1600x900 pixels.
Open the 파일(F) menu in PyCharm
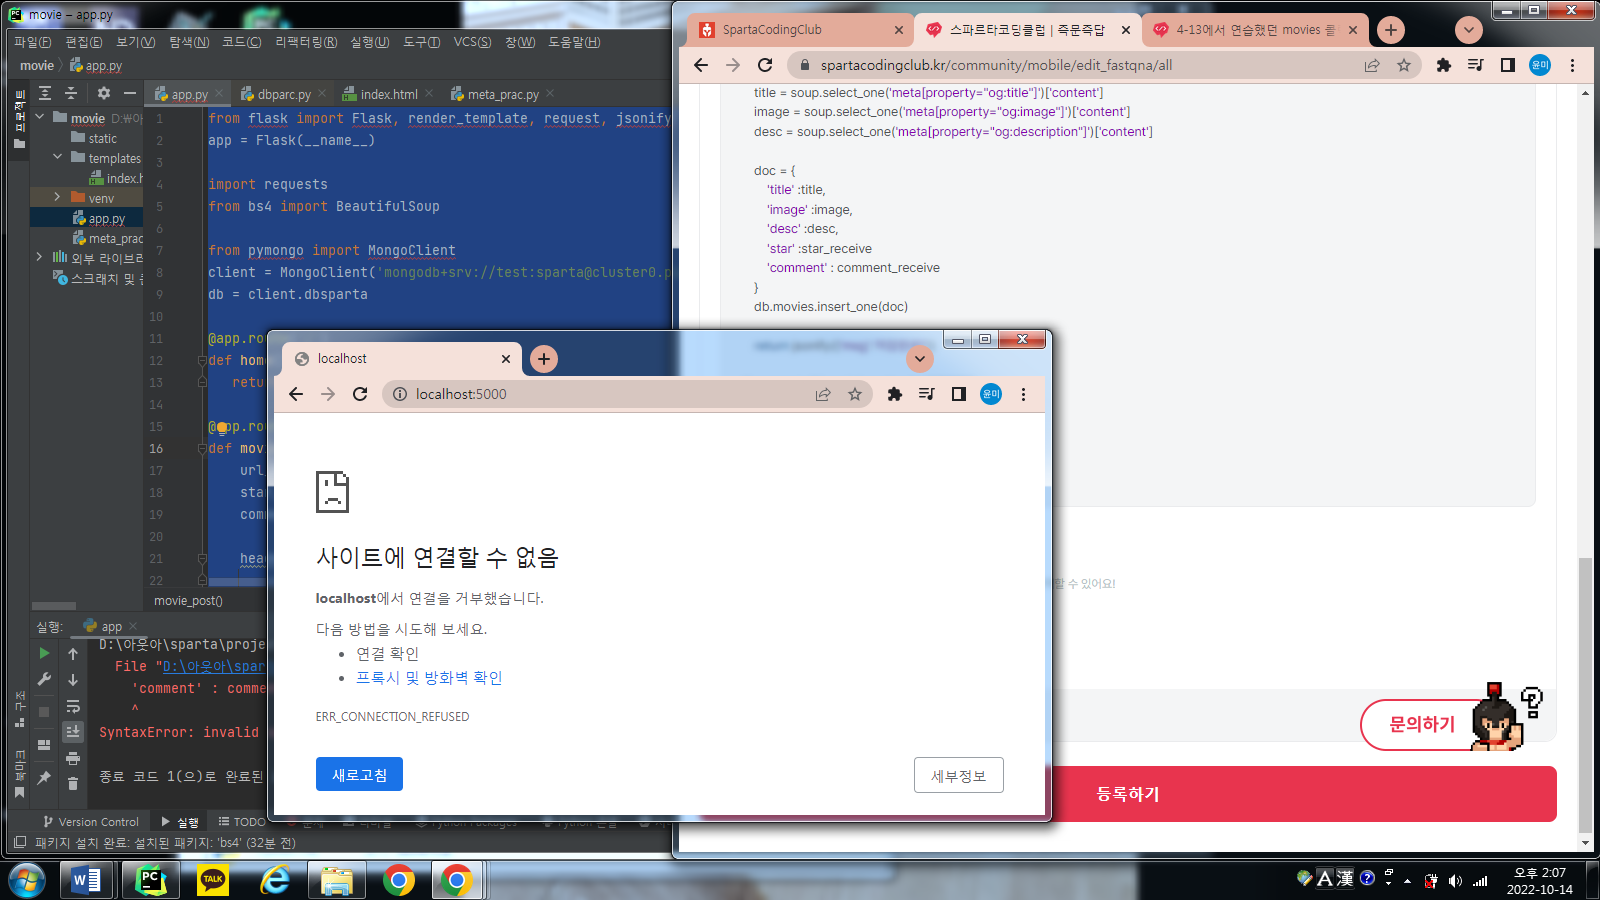[x=32, y=42]
